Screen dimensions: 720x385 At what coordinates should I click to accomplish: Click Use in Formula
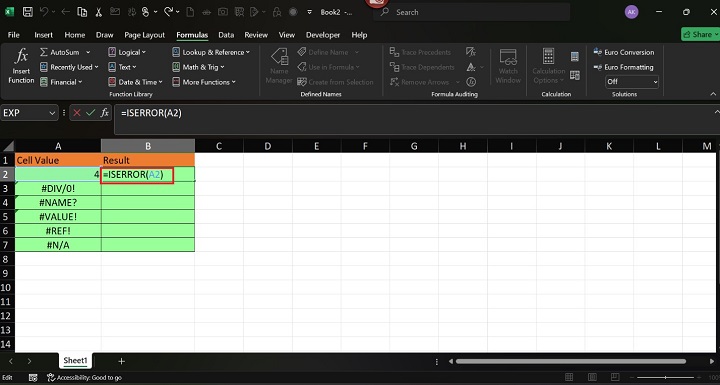tap(328, 67)
